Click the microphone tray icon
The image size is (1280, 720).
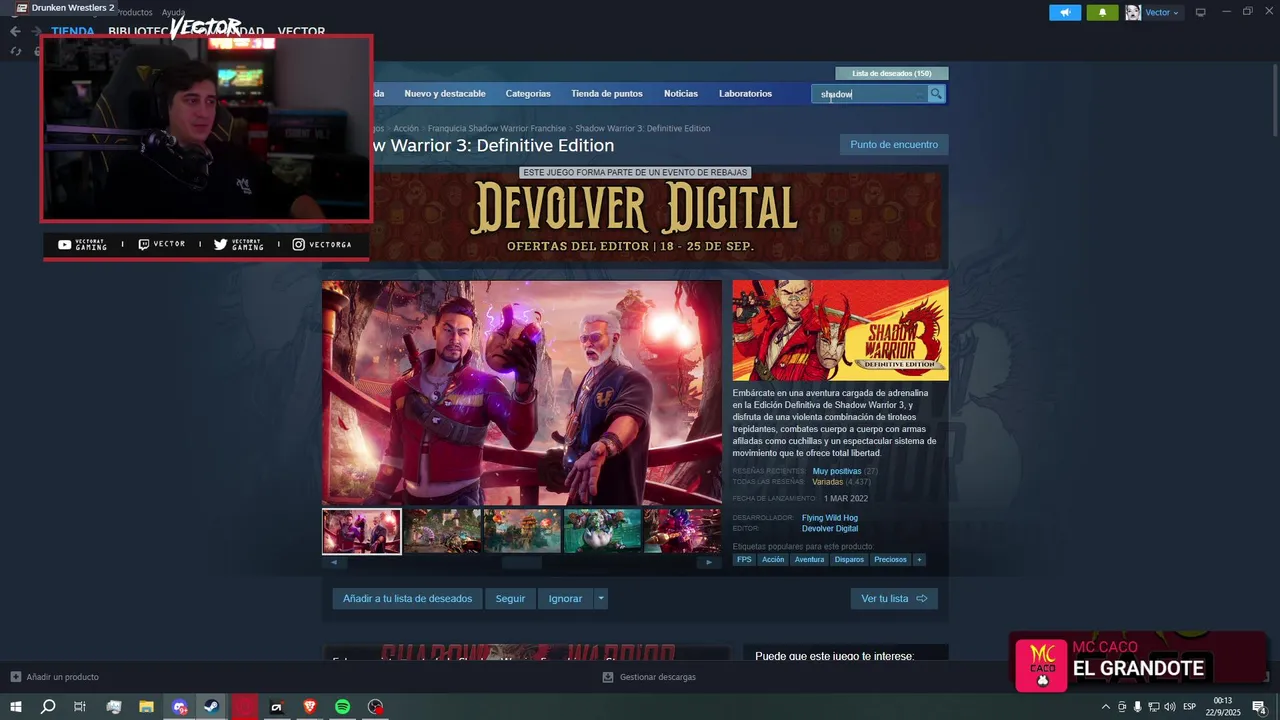pos(1137,707)
